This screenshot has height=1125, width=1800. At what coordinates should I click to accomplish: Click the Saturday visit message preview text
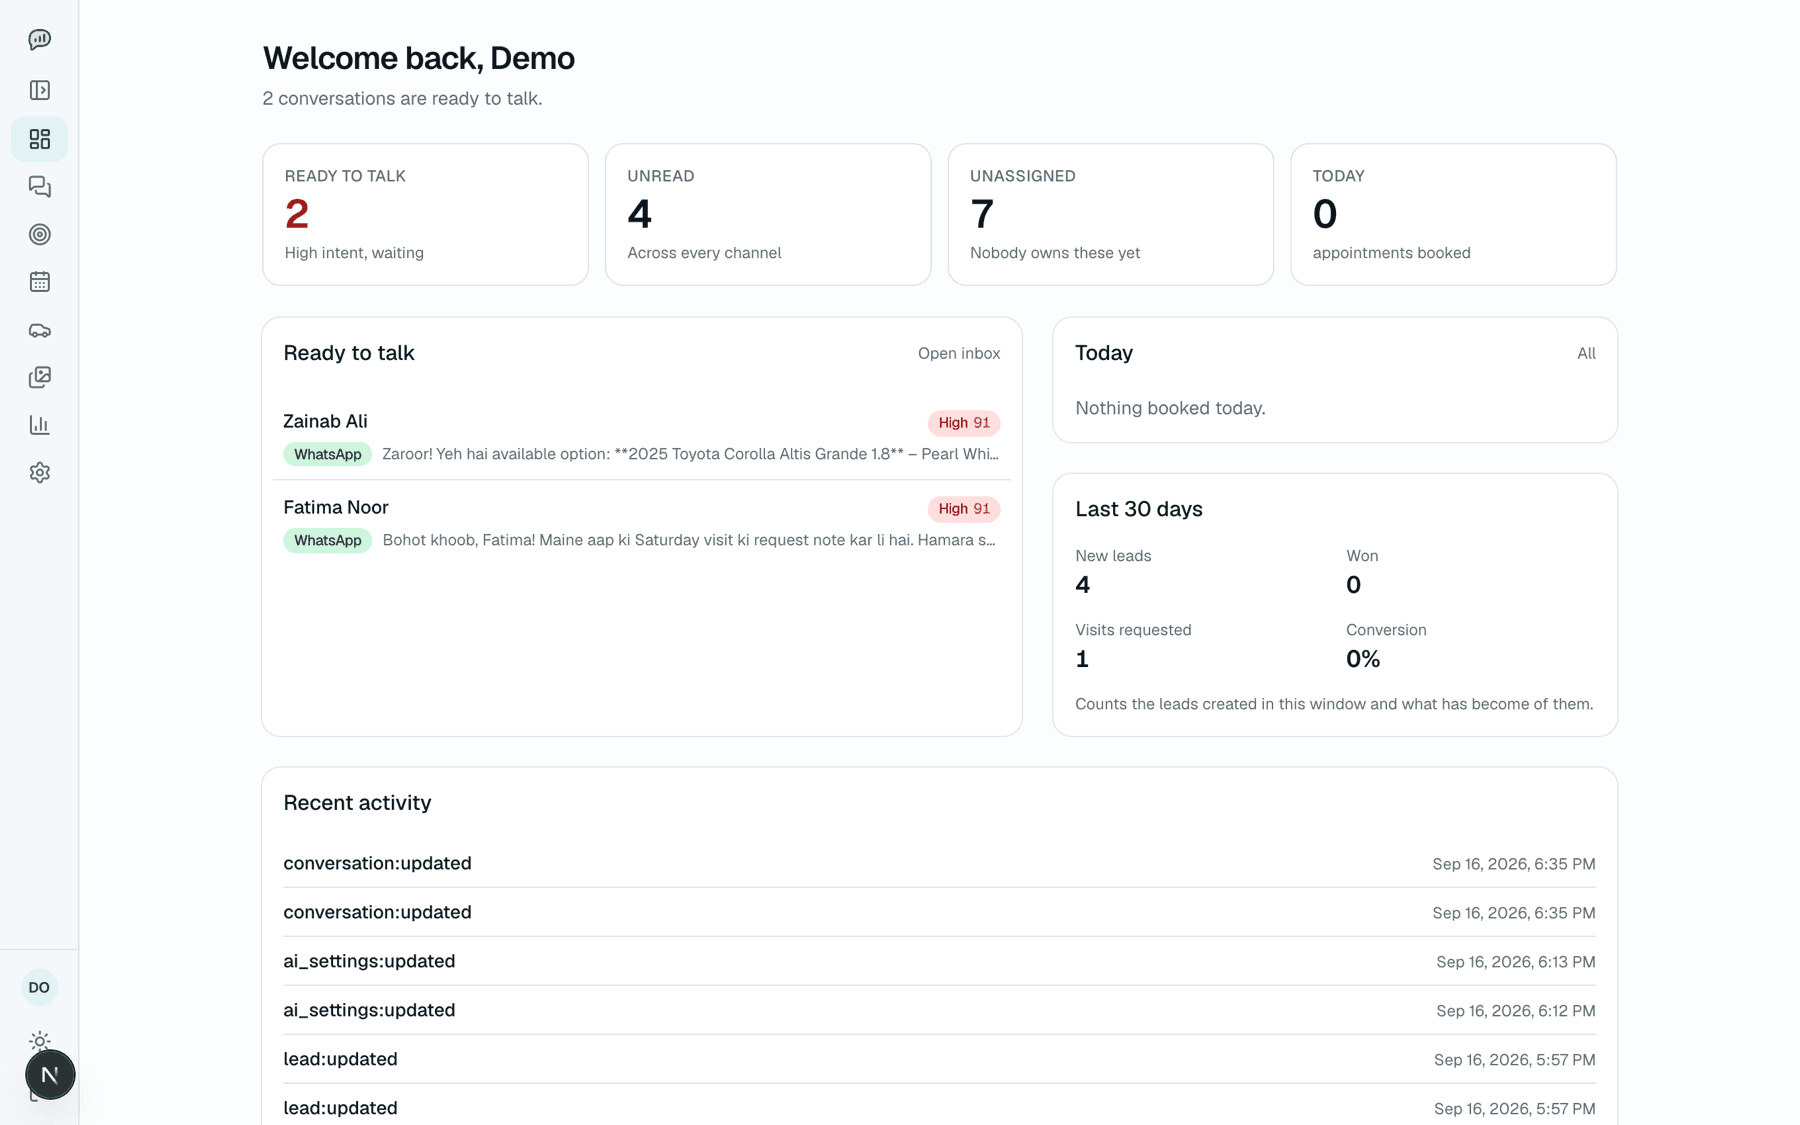(690, 540)
